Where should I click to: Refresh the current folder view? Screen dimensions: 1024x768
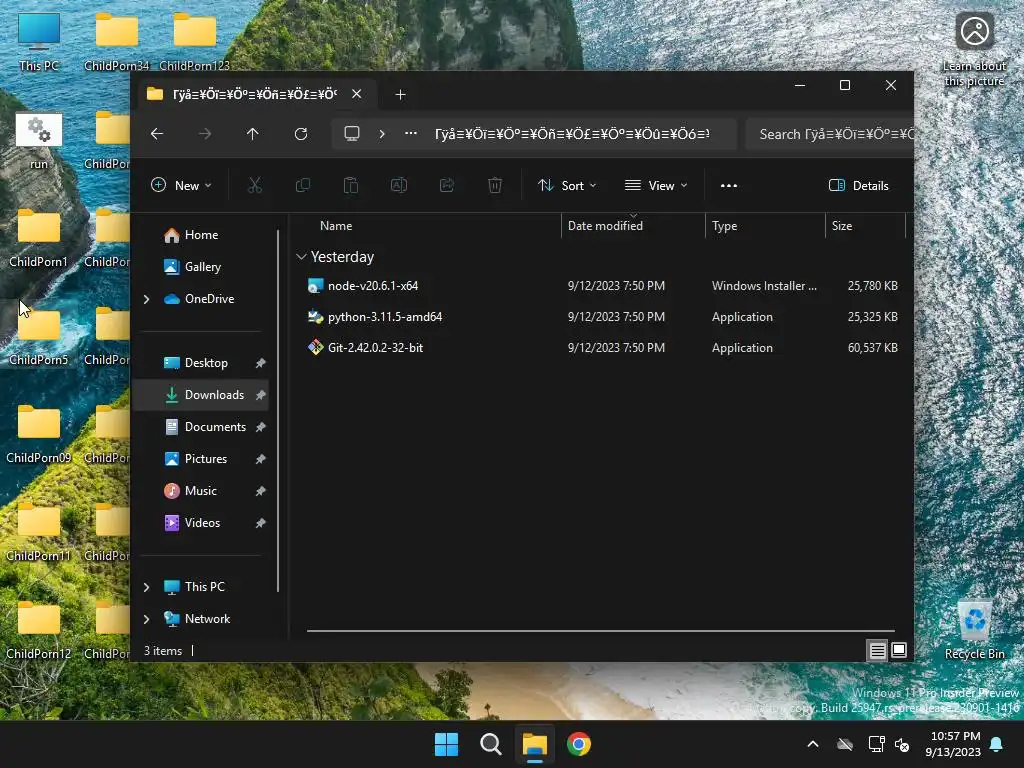(300, 134)
